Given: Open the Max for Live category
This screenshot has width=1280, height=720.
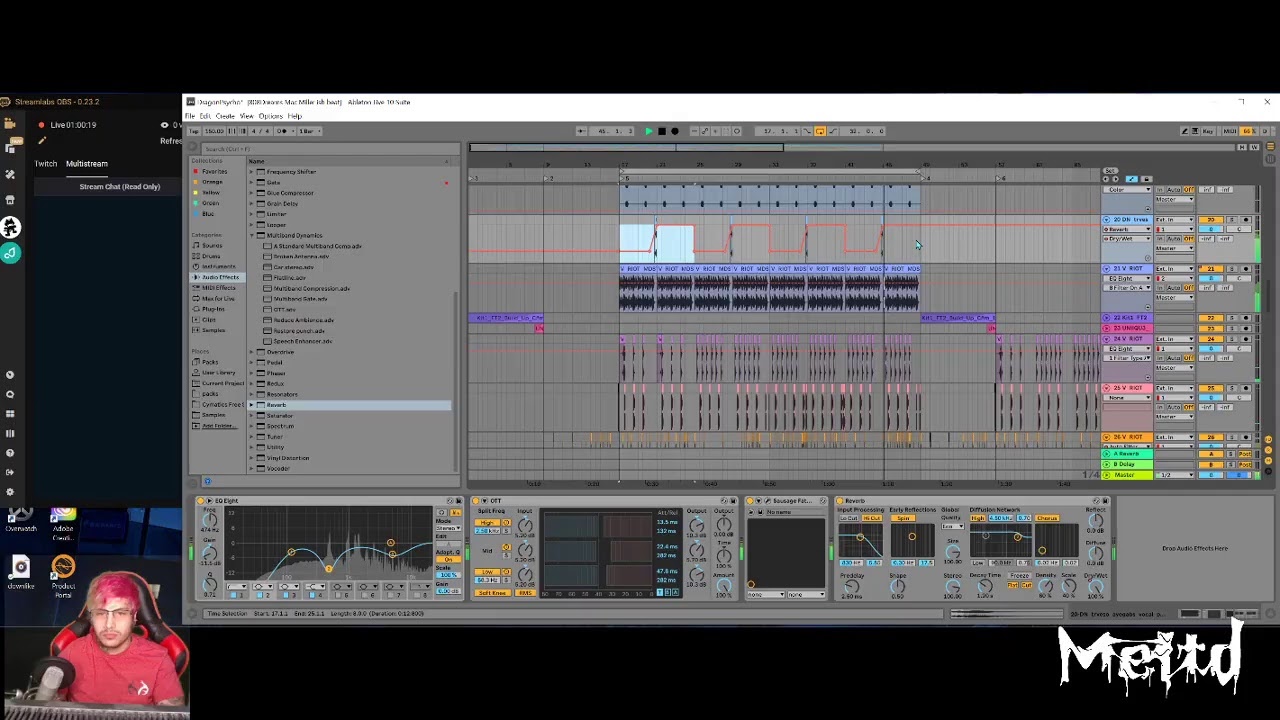Looking at the screenshot, I should (218, 298).
